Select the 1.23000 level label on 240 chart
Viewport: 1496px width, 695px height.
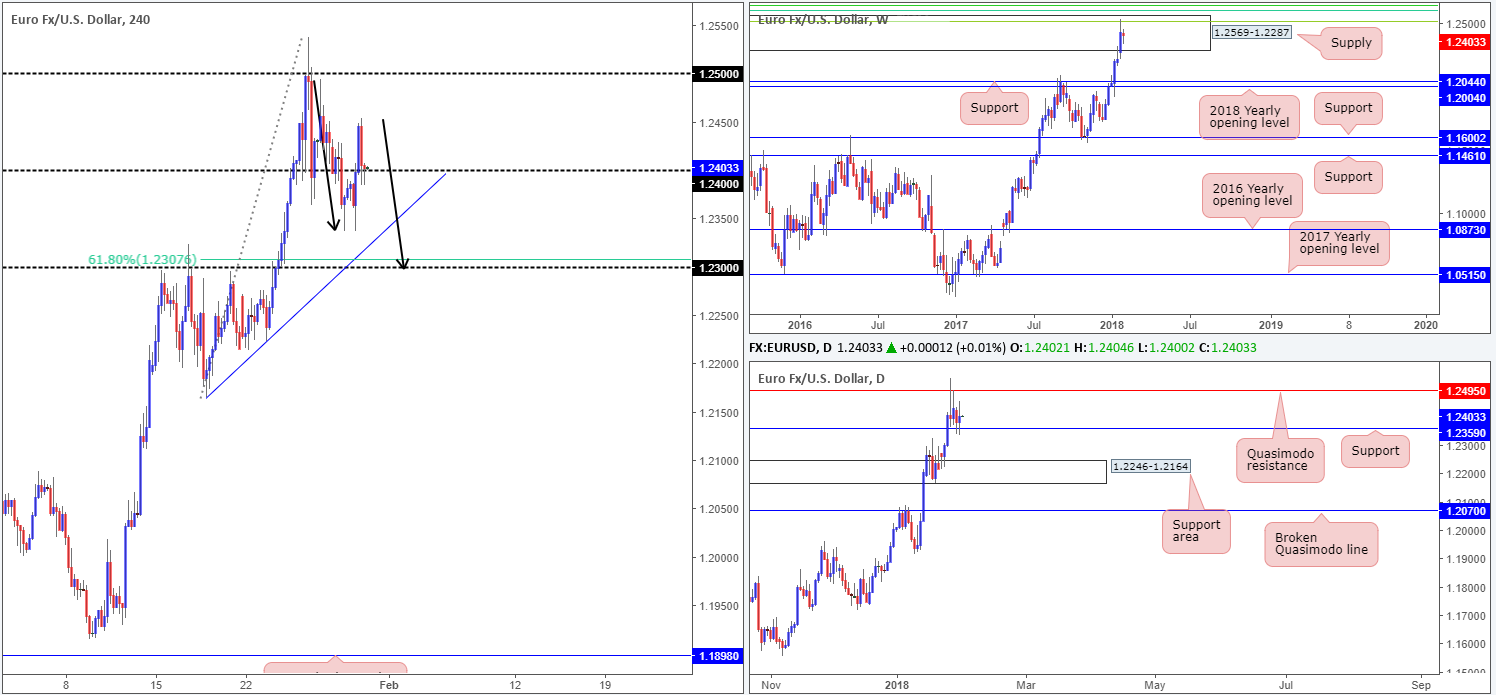click(x=717, y=268)
